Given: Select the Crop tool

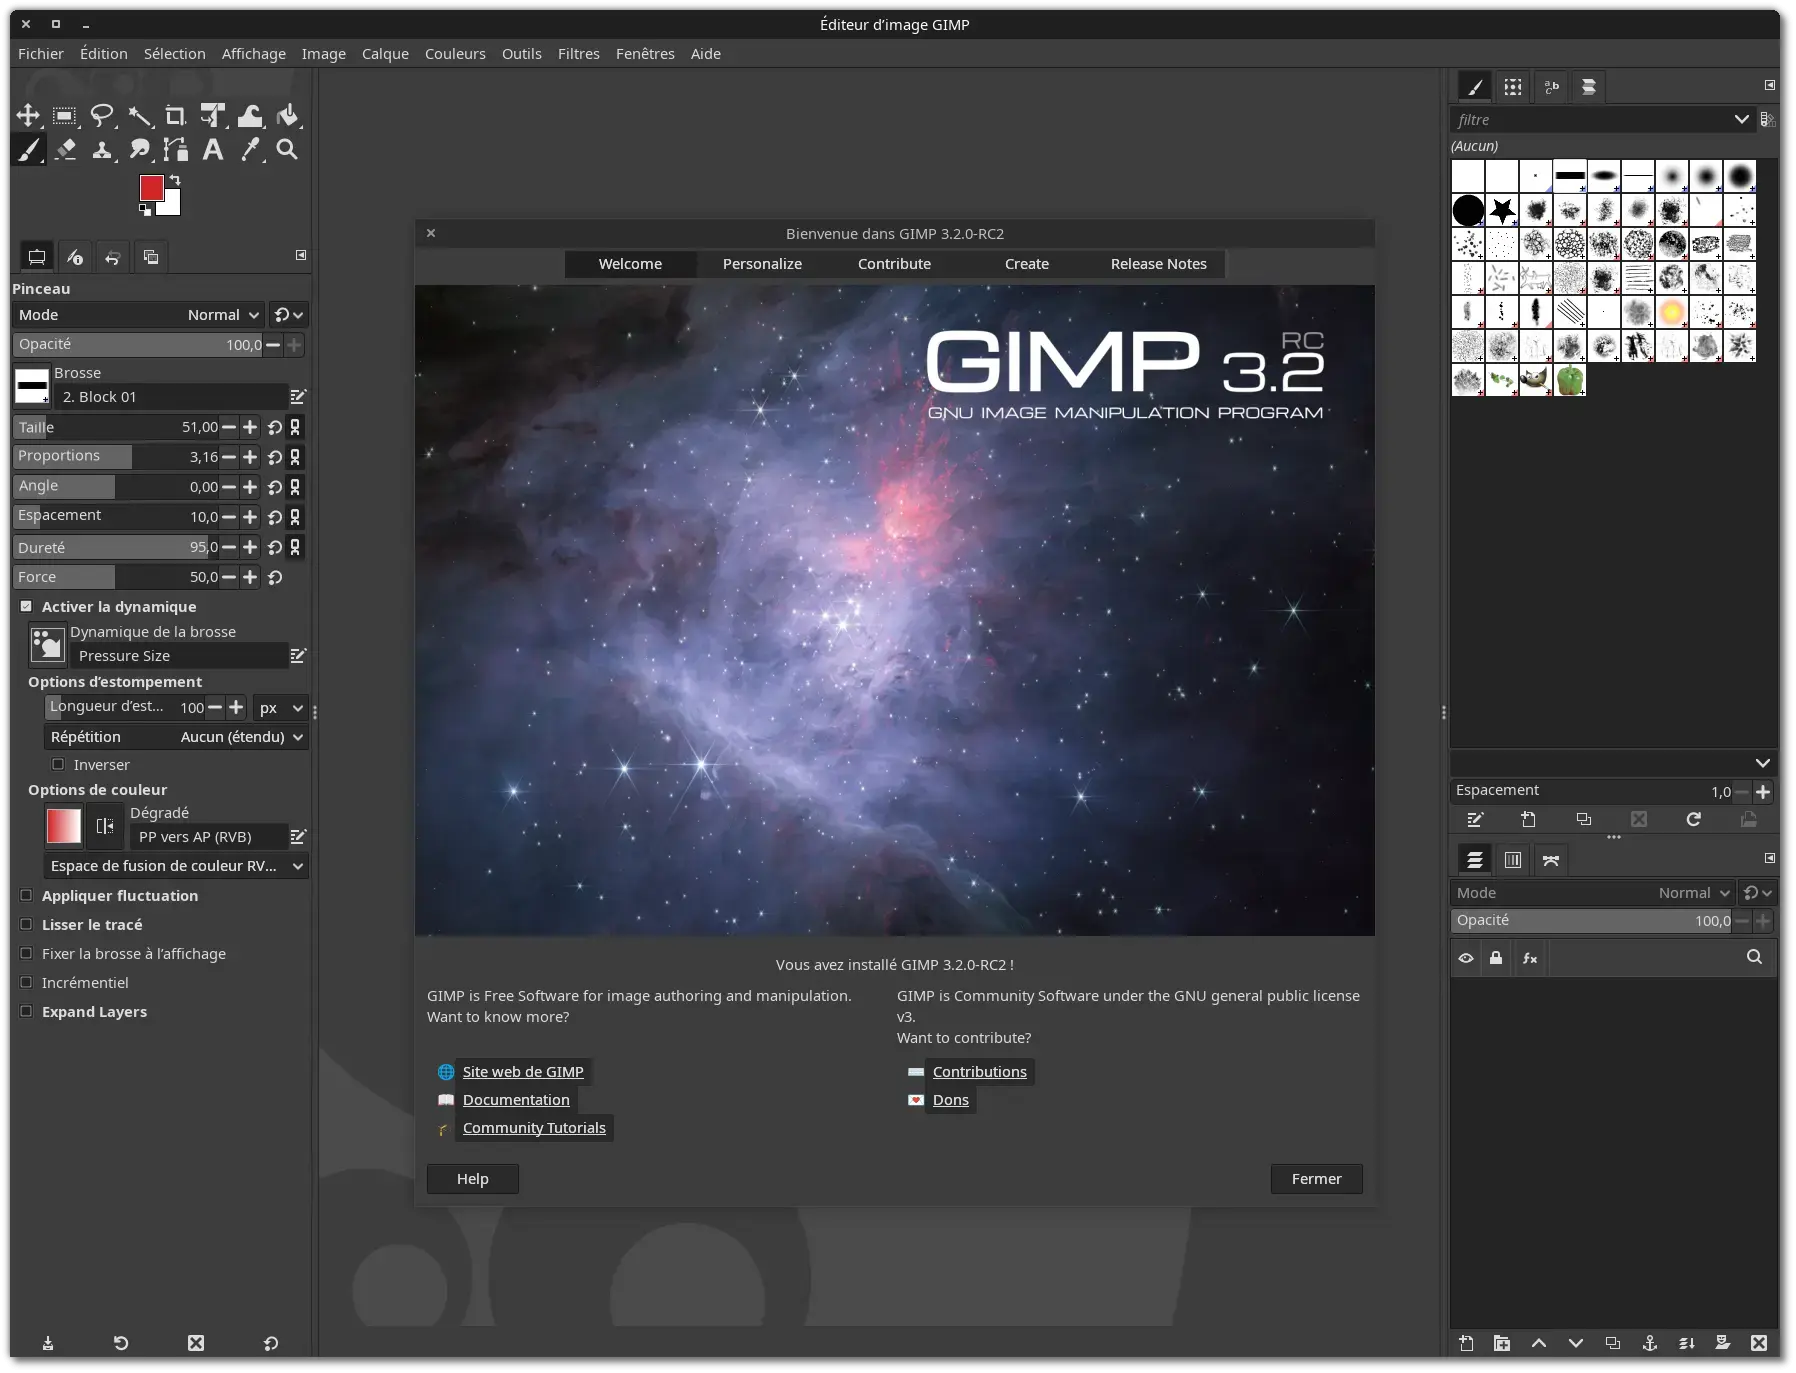Looking at the screenshot, I should [x=176, y=115].
